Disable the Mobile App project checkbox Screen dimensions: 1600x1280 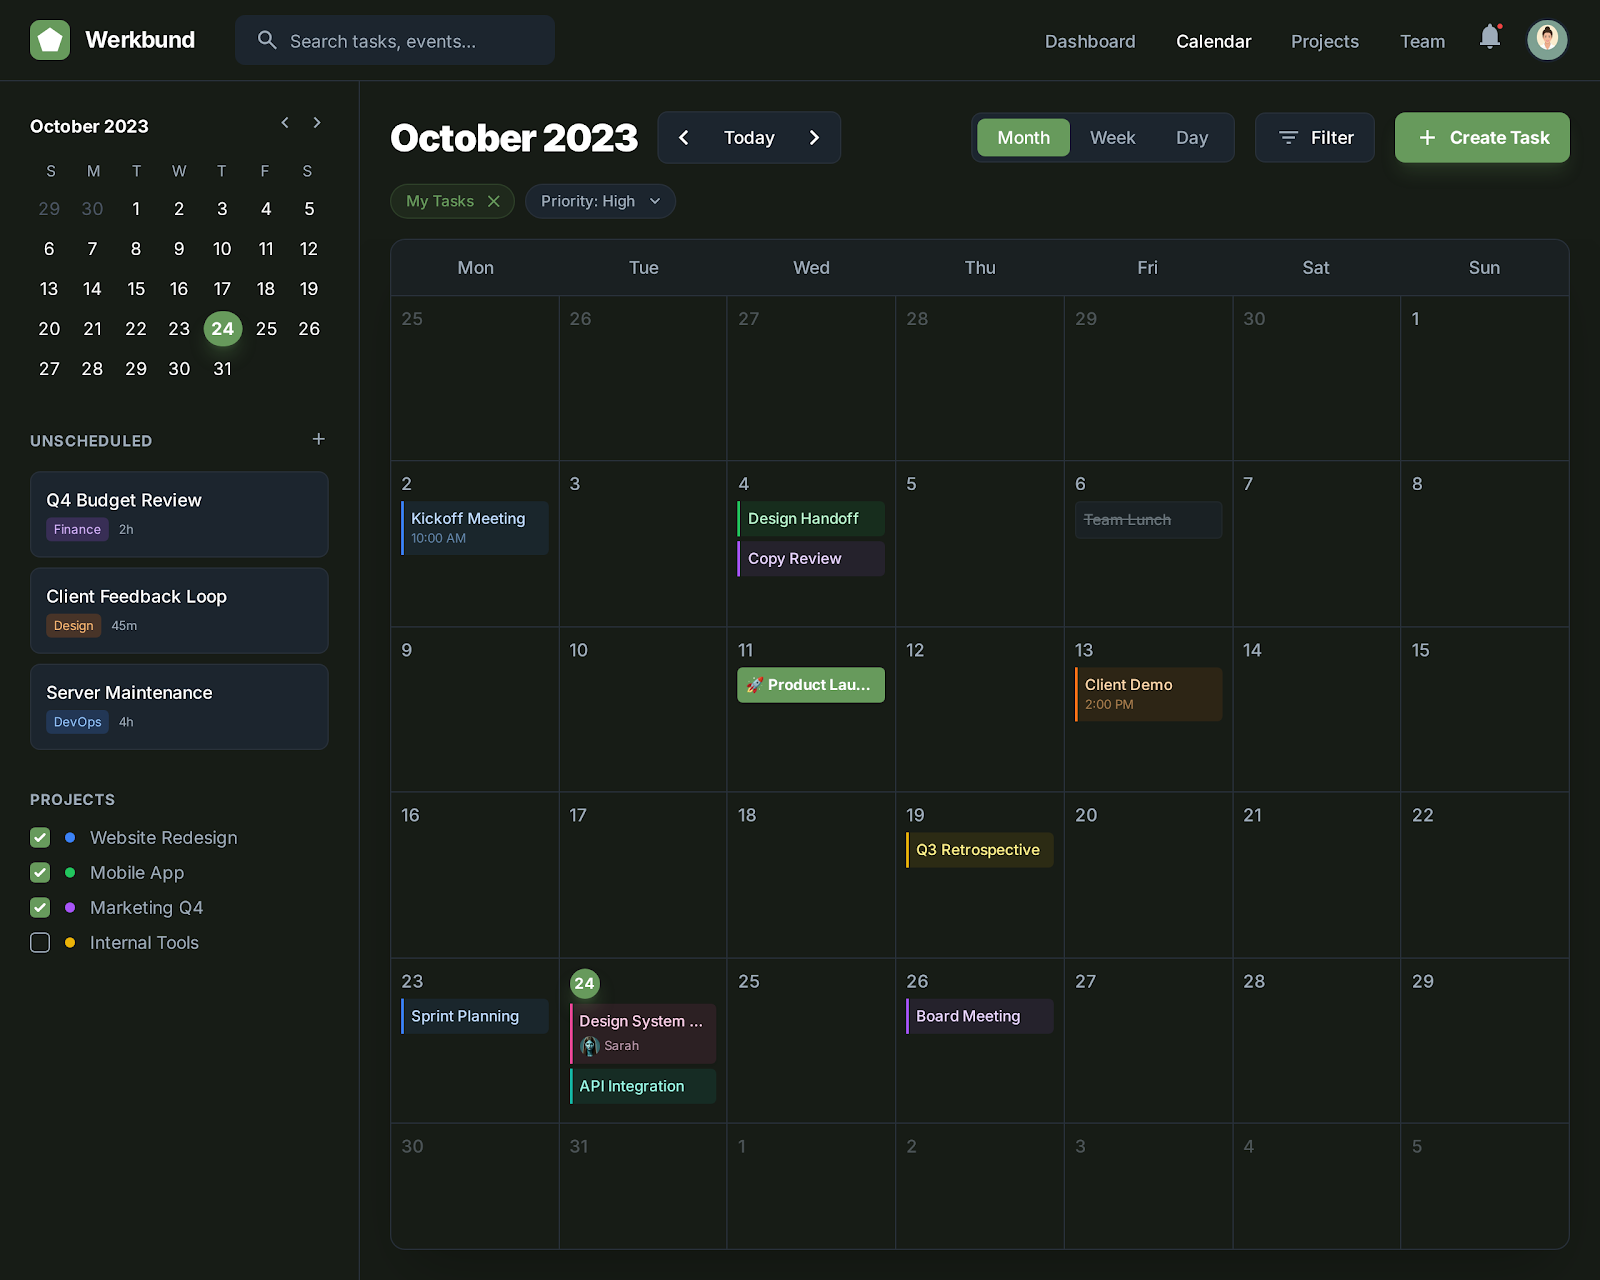[x=40, y=872]
